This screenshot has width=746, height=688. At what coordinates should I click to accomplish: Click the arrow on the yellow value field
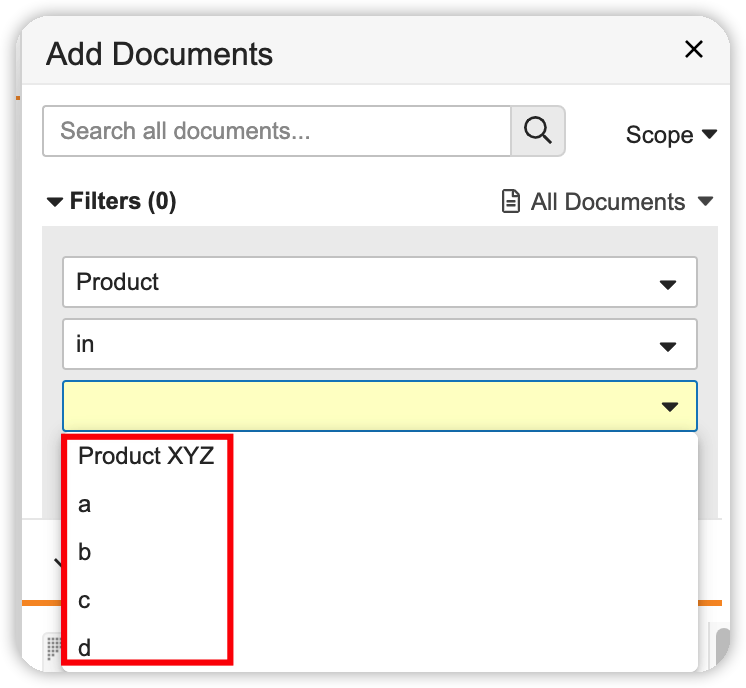tap(669, 406)
